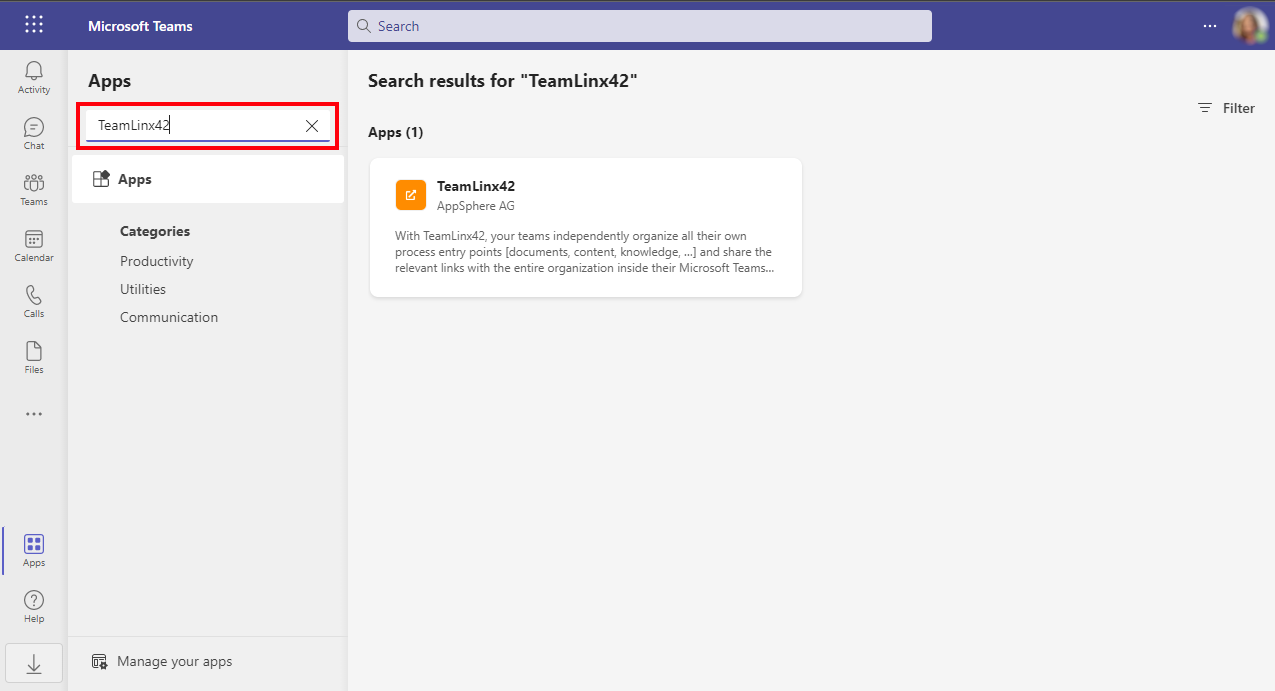
Task: Open Activity from the left sidebar
Action: [33, 78]
